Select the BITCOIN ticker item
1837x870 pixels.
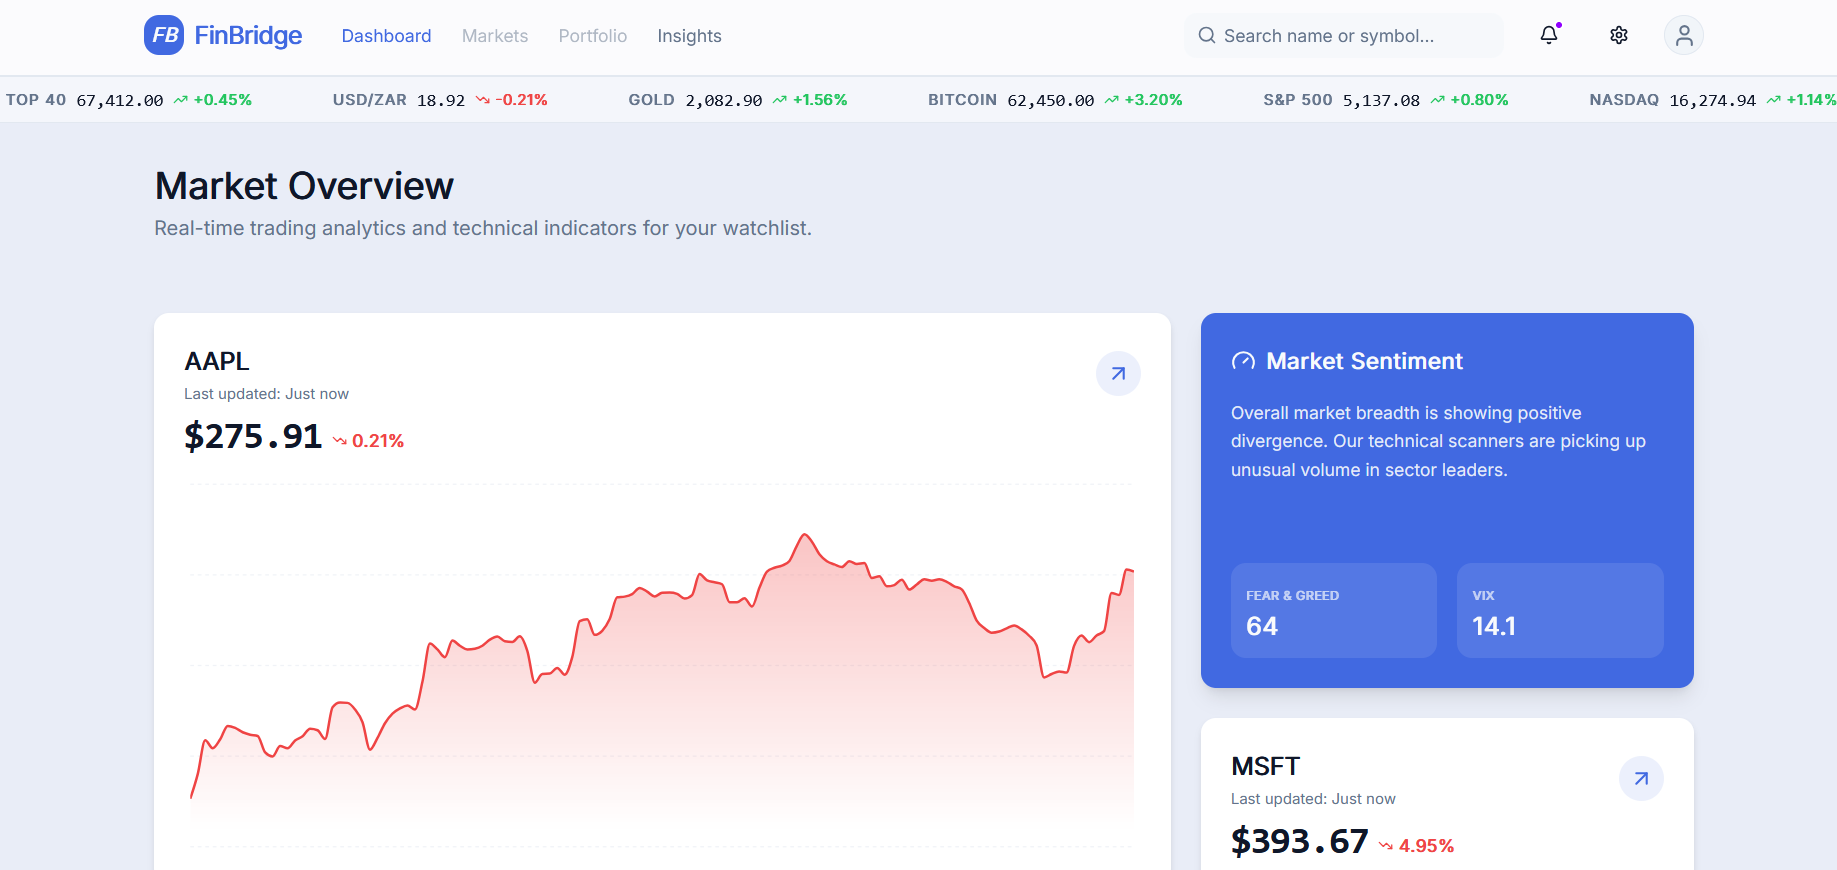coord(1054,100)
